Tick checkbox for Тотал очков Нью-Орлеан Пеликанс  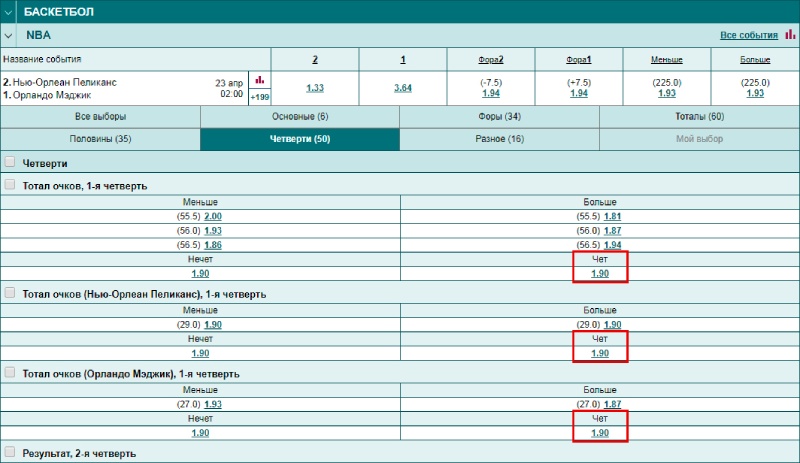click(x=10, y=293)
